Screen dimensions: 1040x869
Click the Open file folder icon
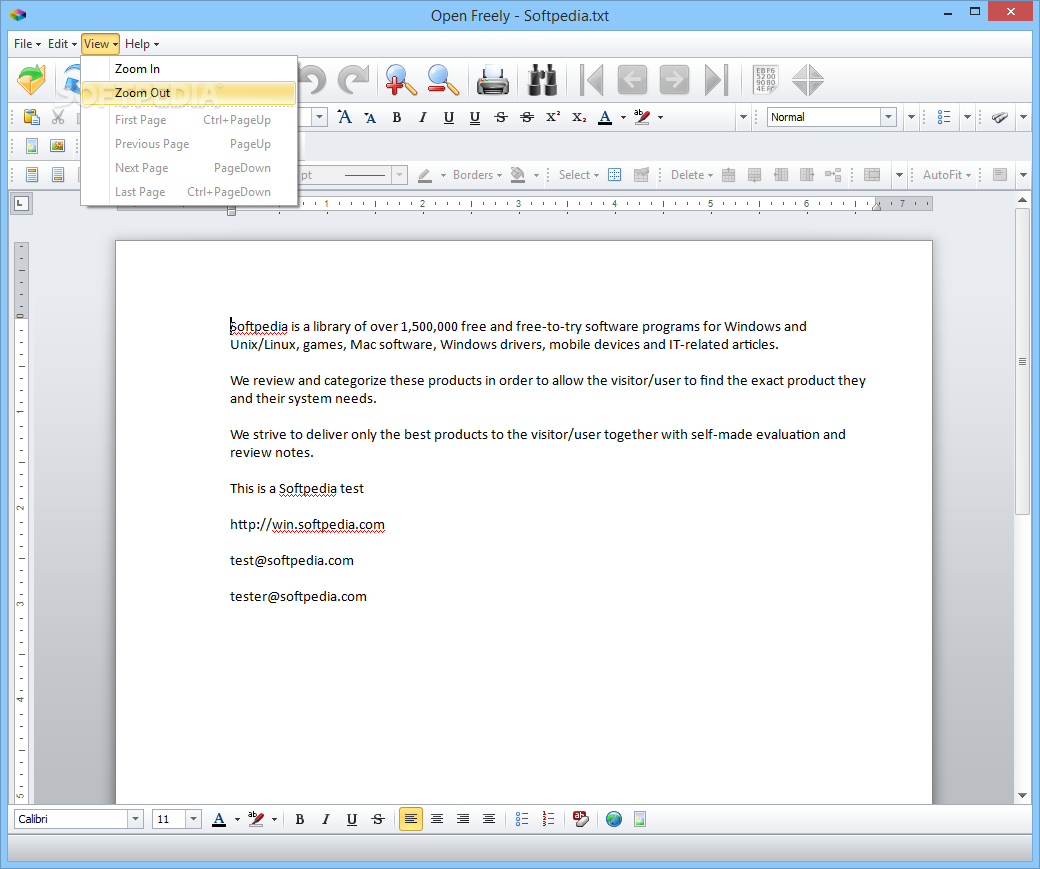pos(31,80)
